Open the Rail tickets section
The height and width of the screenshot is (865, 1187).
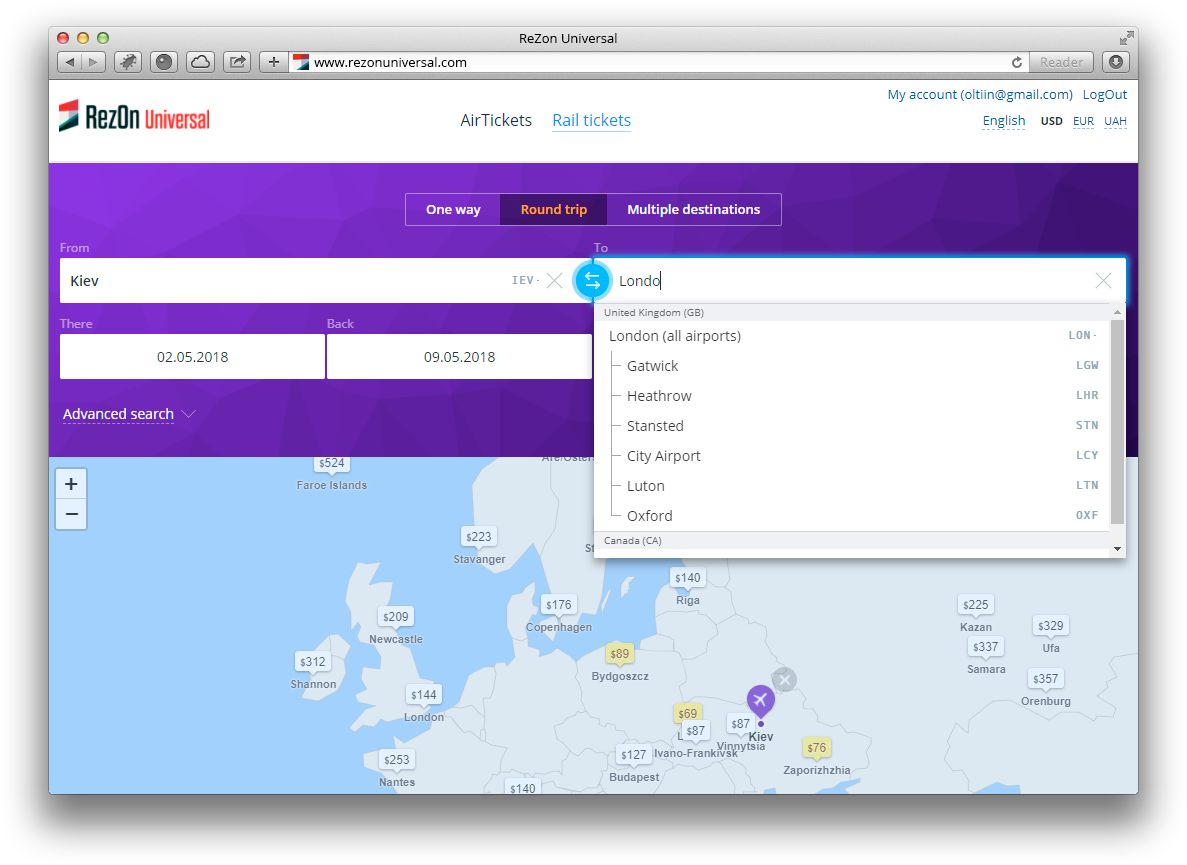click(x=591, y=120)
